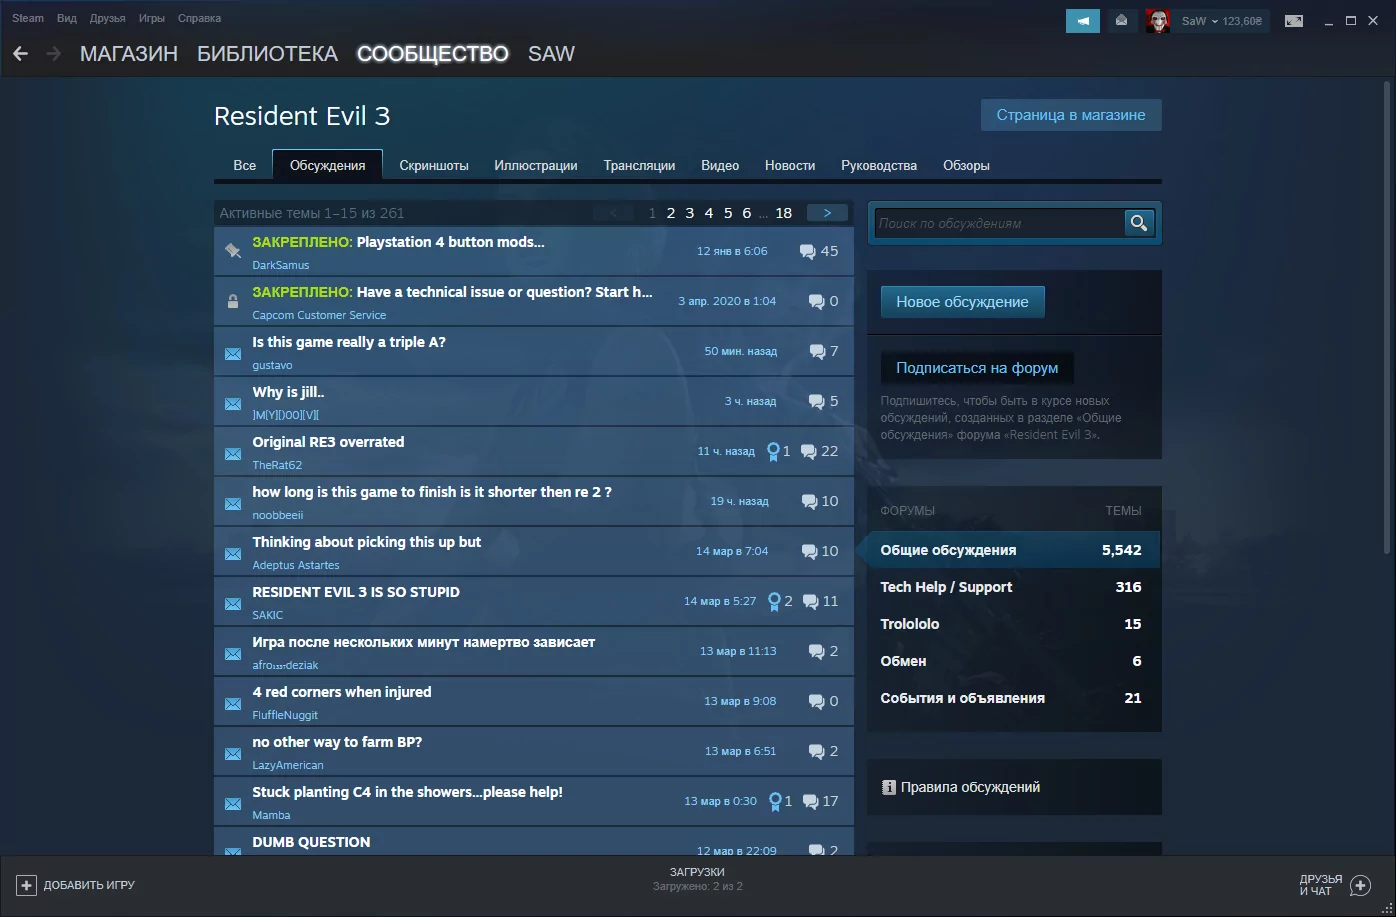Click envelope icon beside '4 red corners when injured'
The image size is (1396, 917).
pyautogui.click(x=233, y=704)
